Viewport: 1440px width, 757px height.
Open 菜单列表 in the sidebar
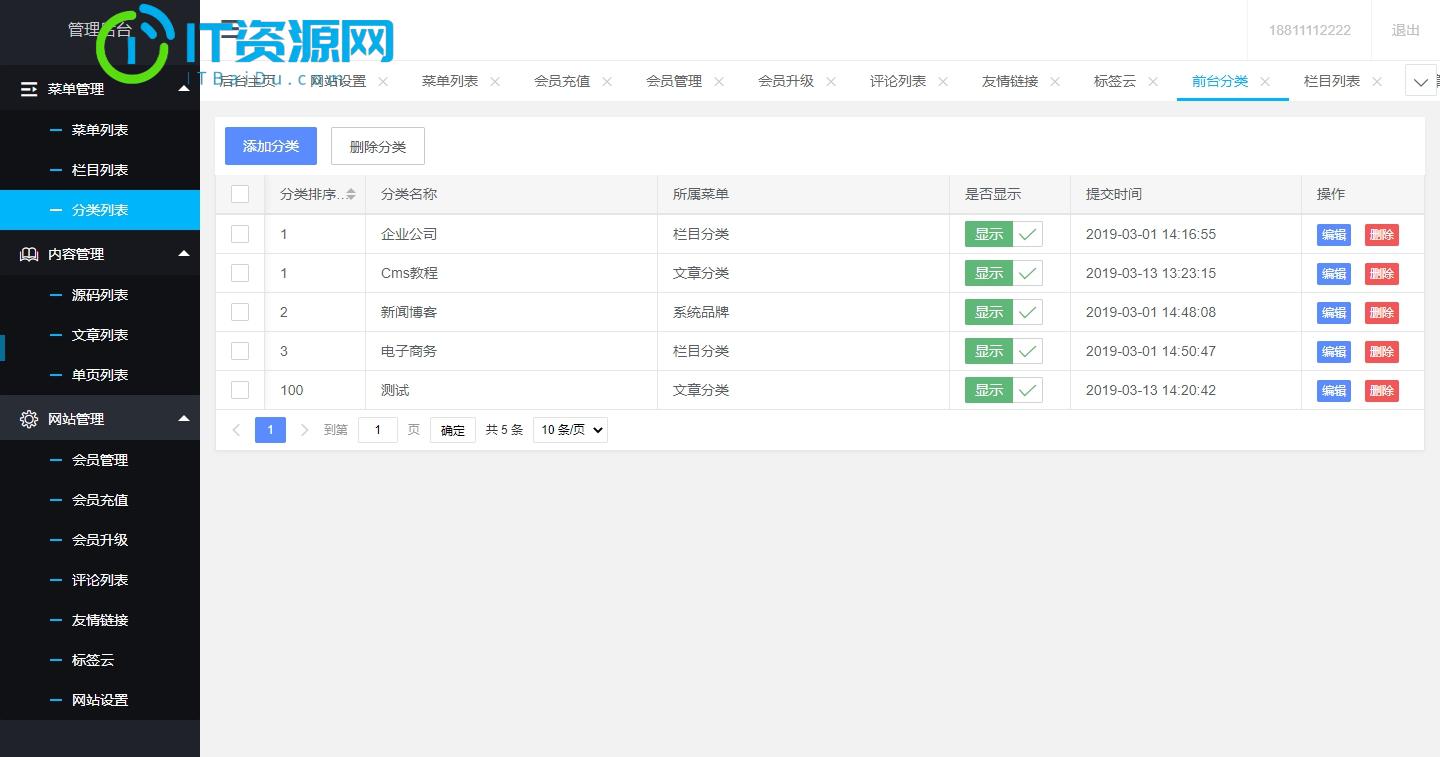click(100, 130)
